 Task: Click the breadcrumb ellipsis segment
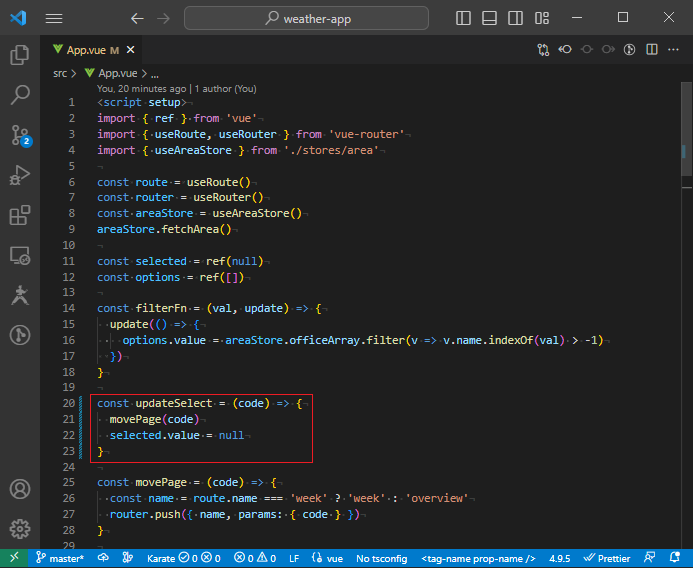[155, 74]
